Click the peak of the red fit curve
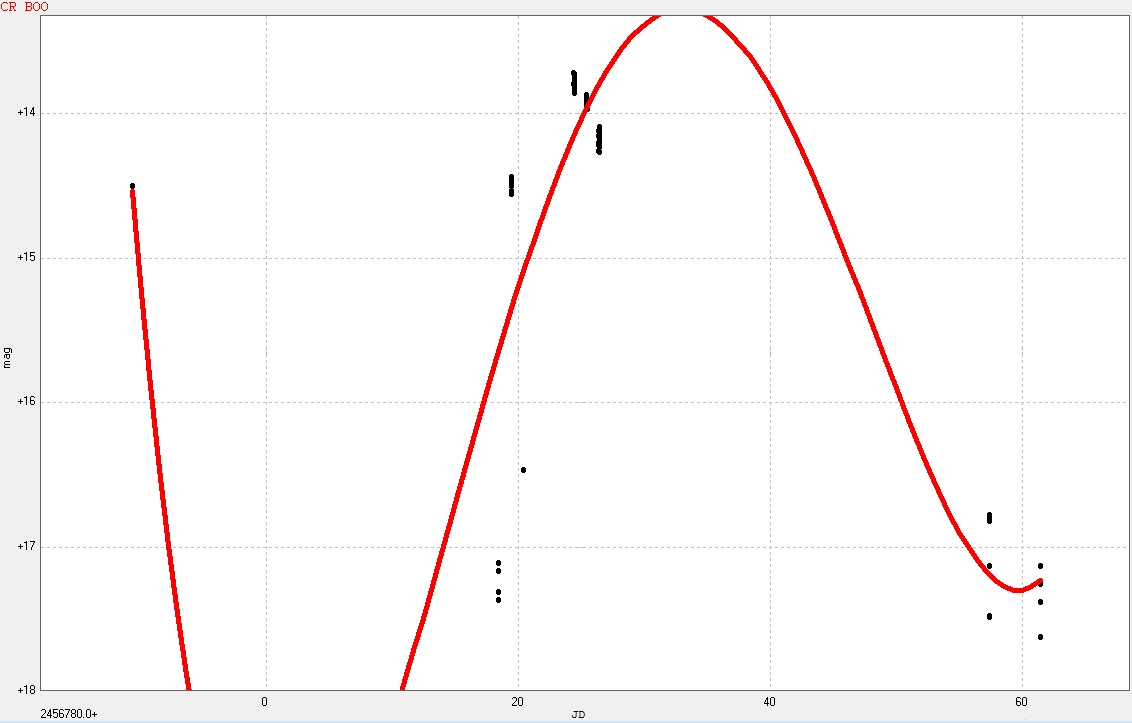Image resolution: width=1132 pixels, height=723 pixels. click(681, 15)
